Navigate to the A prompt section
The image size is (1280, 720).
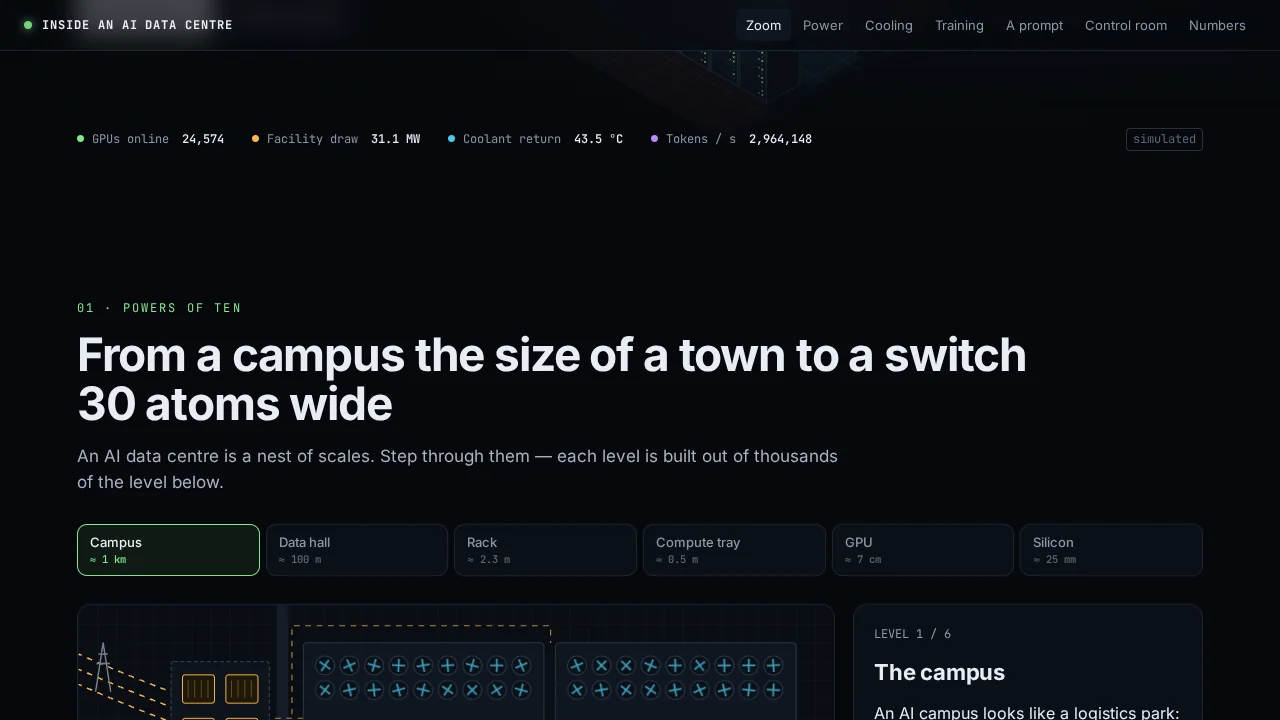click(1034, 25)
